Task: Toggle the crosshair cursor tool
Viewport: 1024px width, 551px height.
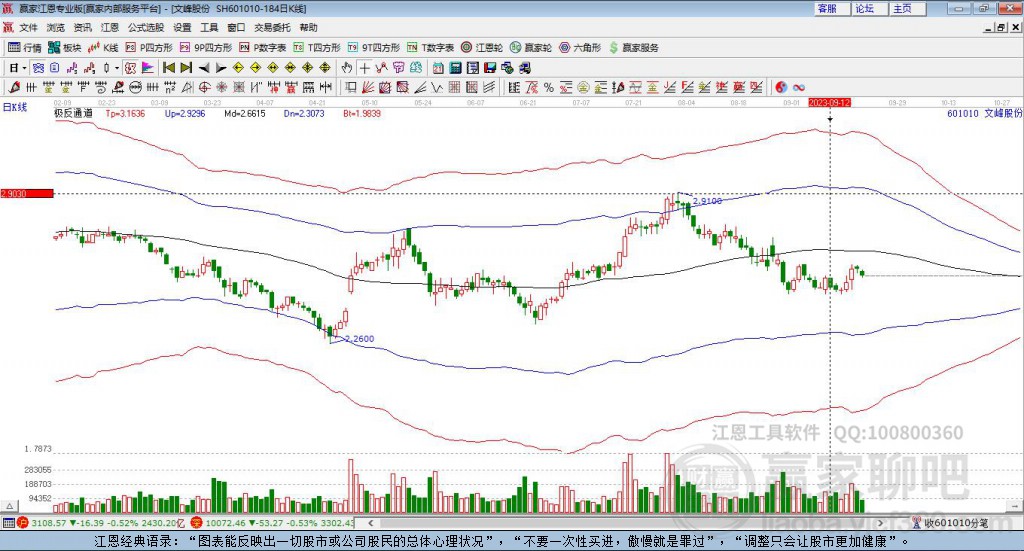Action: (x=364, y=68)
